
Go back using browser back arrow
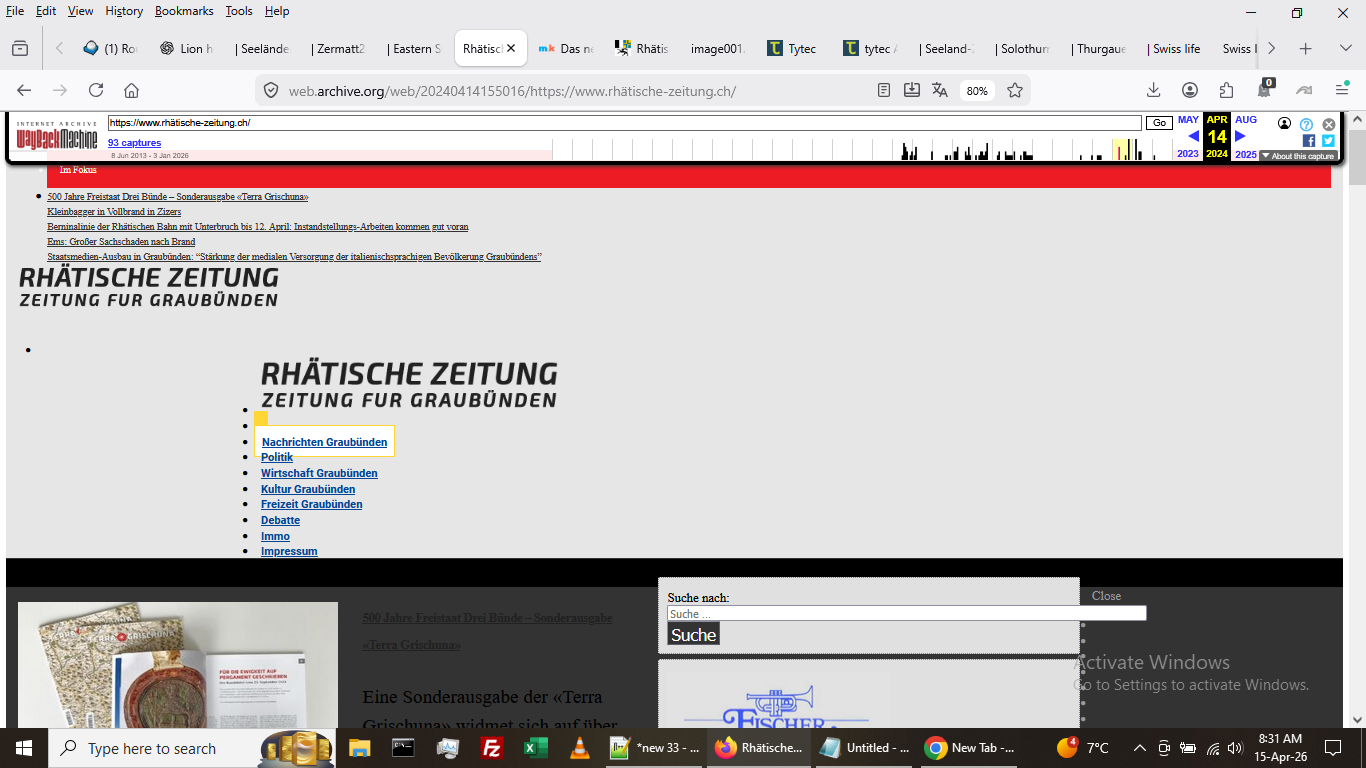[24, 90]
